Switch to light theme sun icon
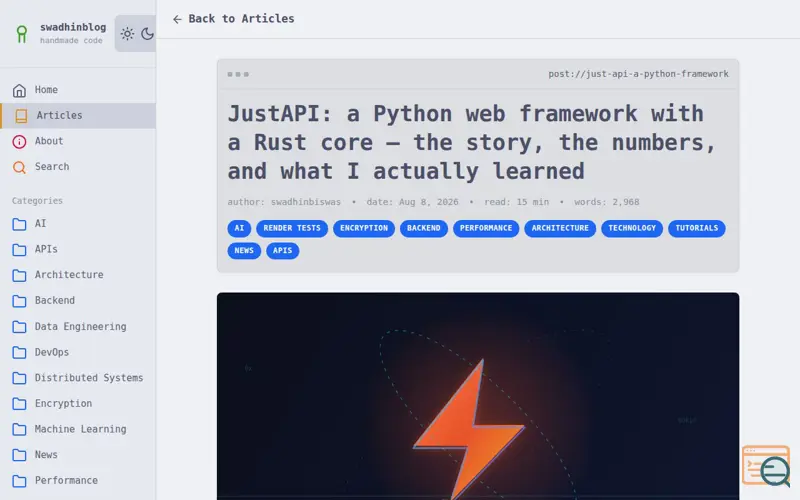Image resolution: width=800 pixels, height=500 pixels. 127,34
